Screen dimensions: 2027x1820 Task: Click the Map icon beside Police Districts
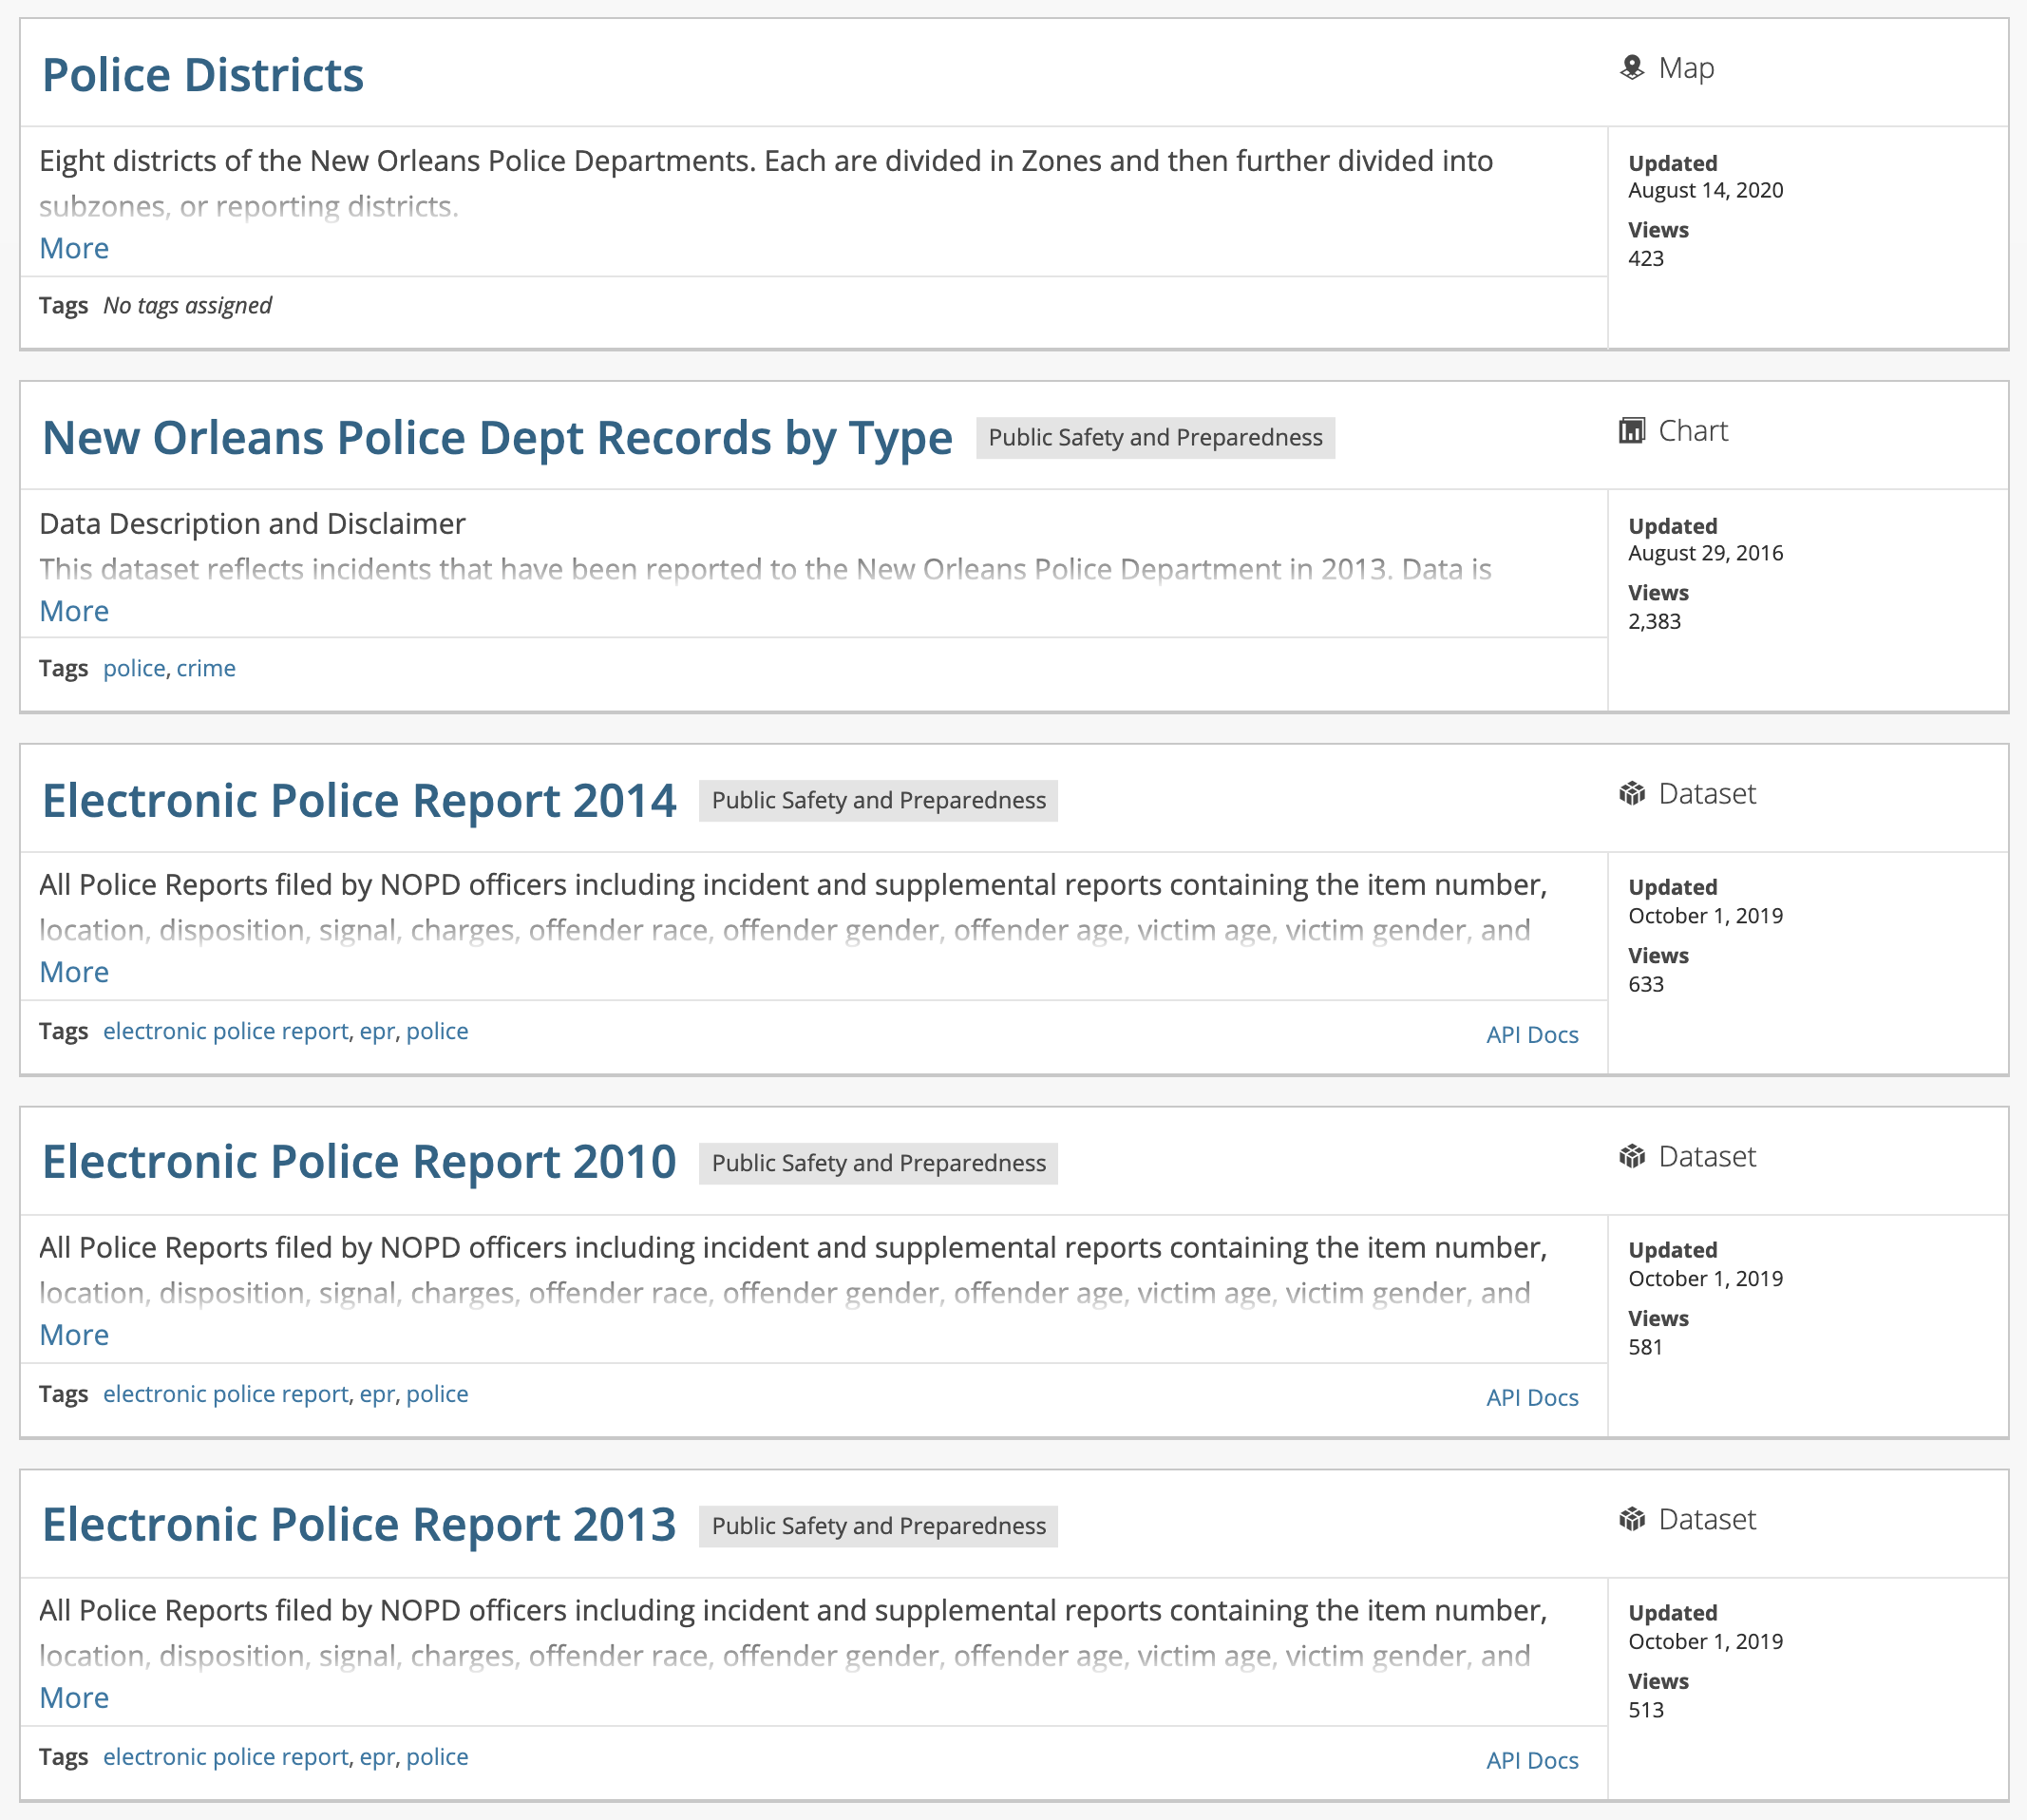(x=1631, y=68)
